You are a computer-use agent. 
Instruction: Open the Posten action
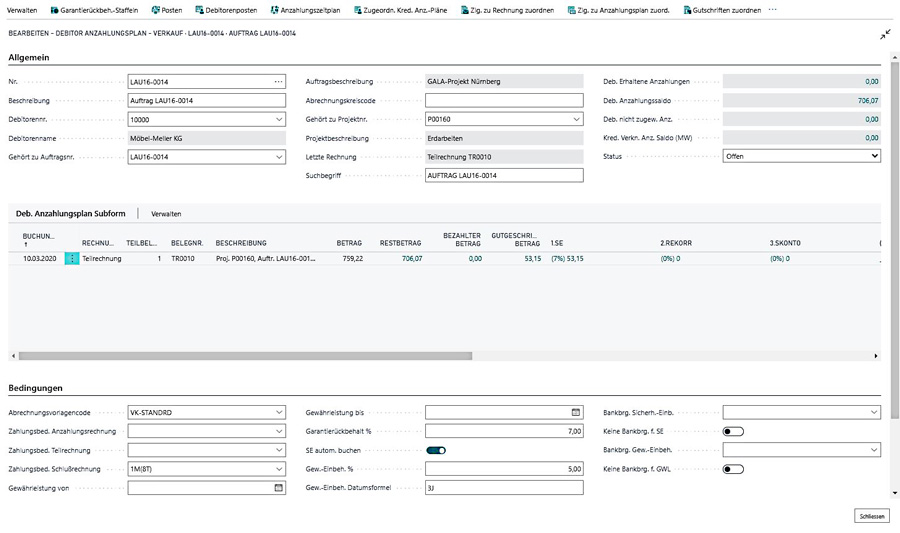167,10
